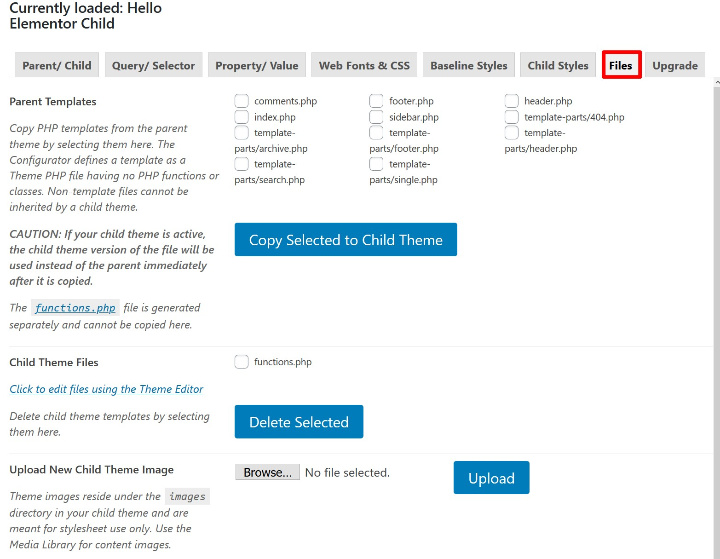Open the Theme Editor link
Screen dimensions: 720x559
[x=106, y=389]
